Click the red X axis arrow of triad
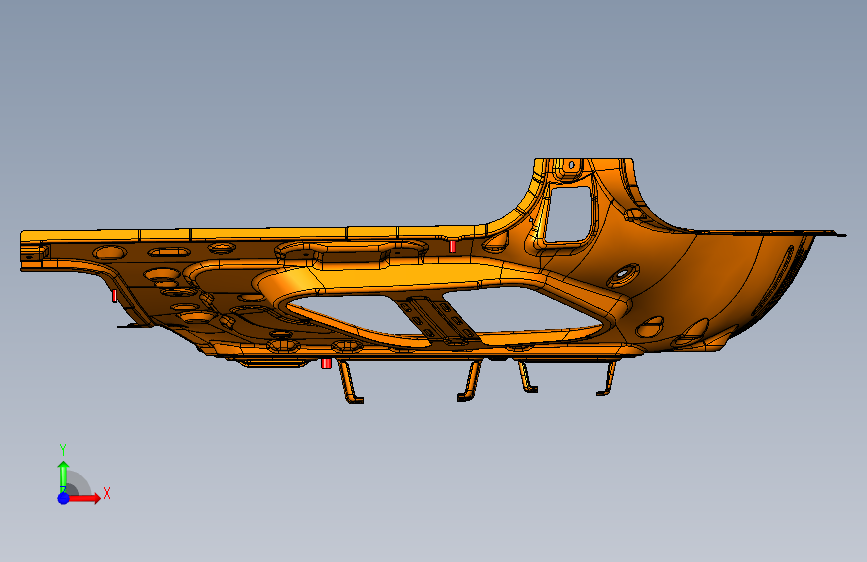Viewport: 867px width, 562px height. (85, 498)
